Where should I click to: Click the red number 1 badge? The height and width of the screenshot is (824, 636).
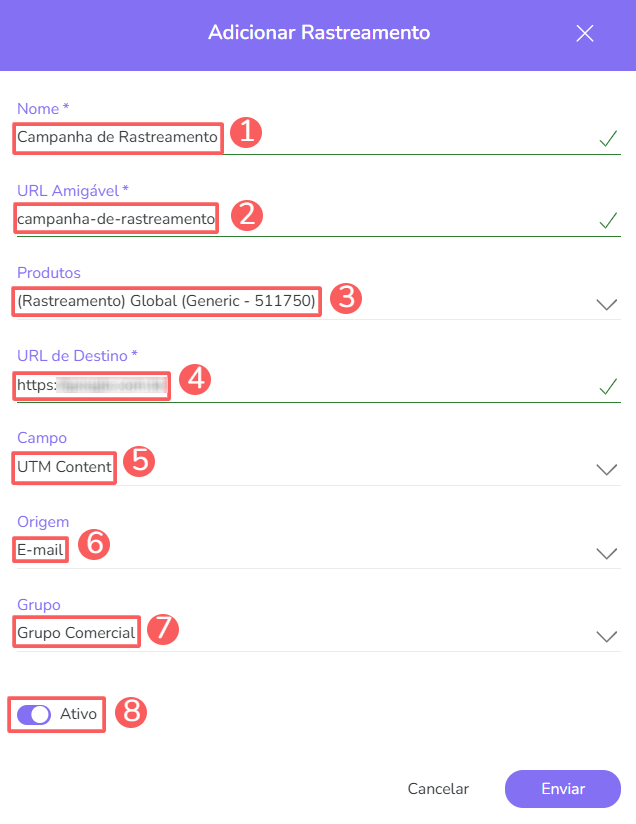(x=246, y=133)
